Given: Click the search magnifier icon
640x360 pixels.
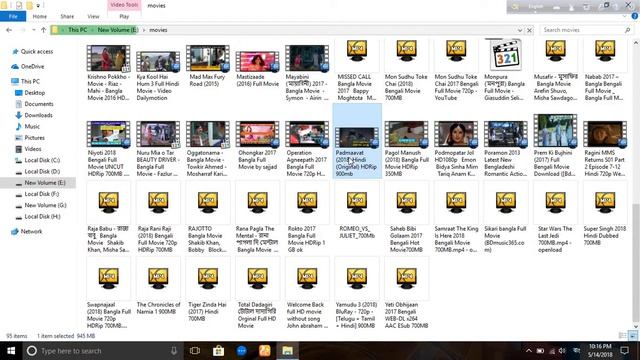Looking at the screenshot, I should point(627,30).
